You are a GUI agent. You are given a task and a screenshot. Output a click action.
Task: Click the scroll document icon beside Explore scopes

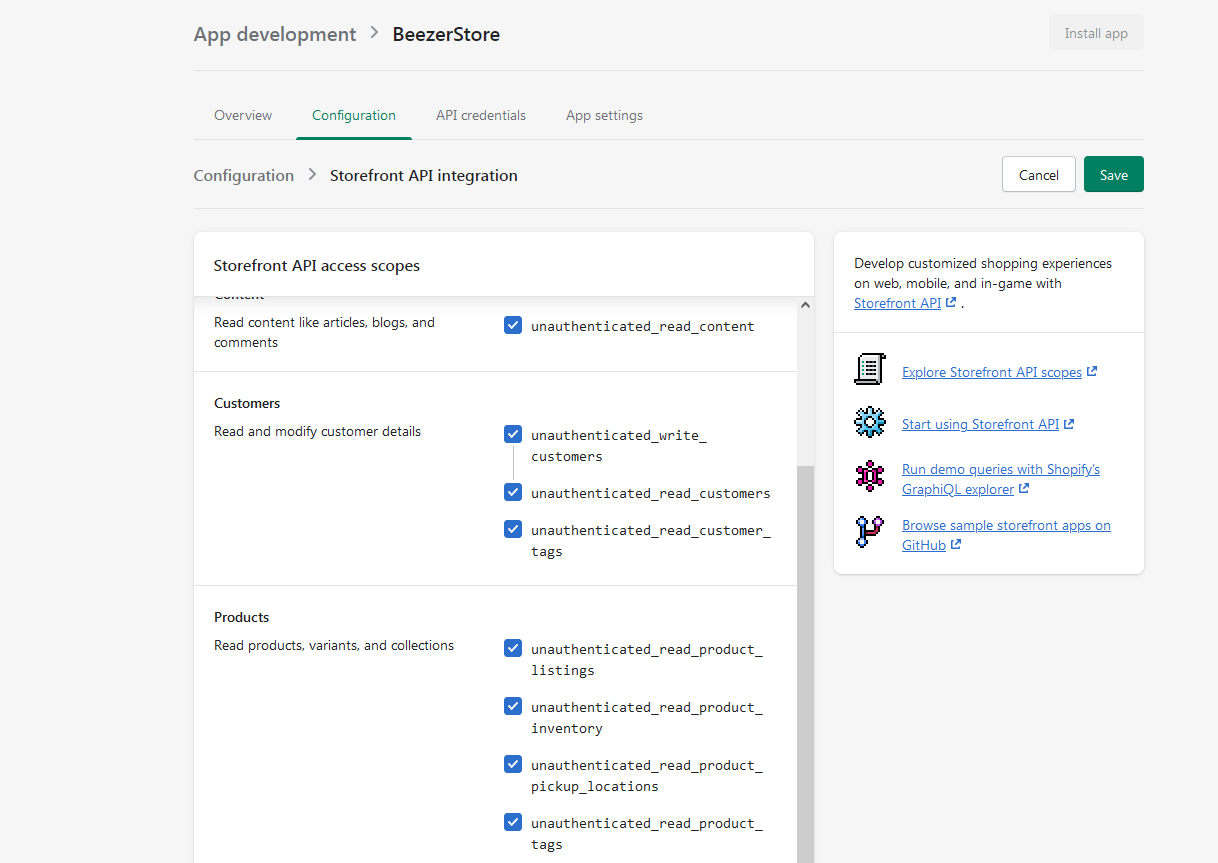869,369
